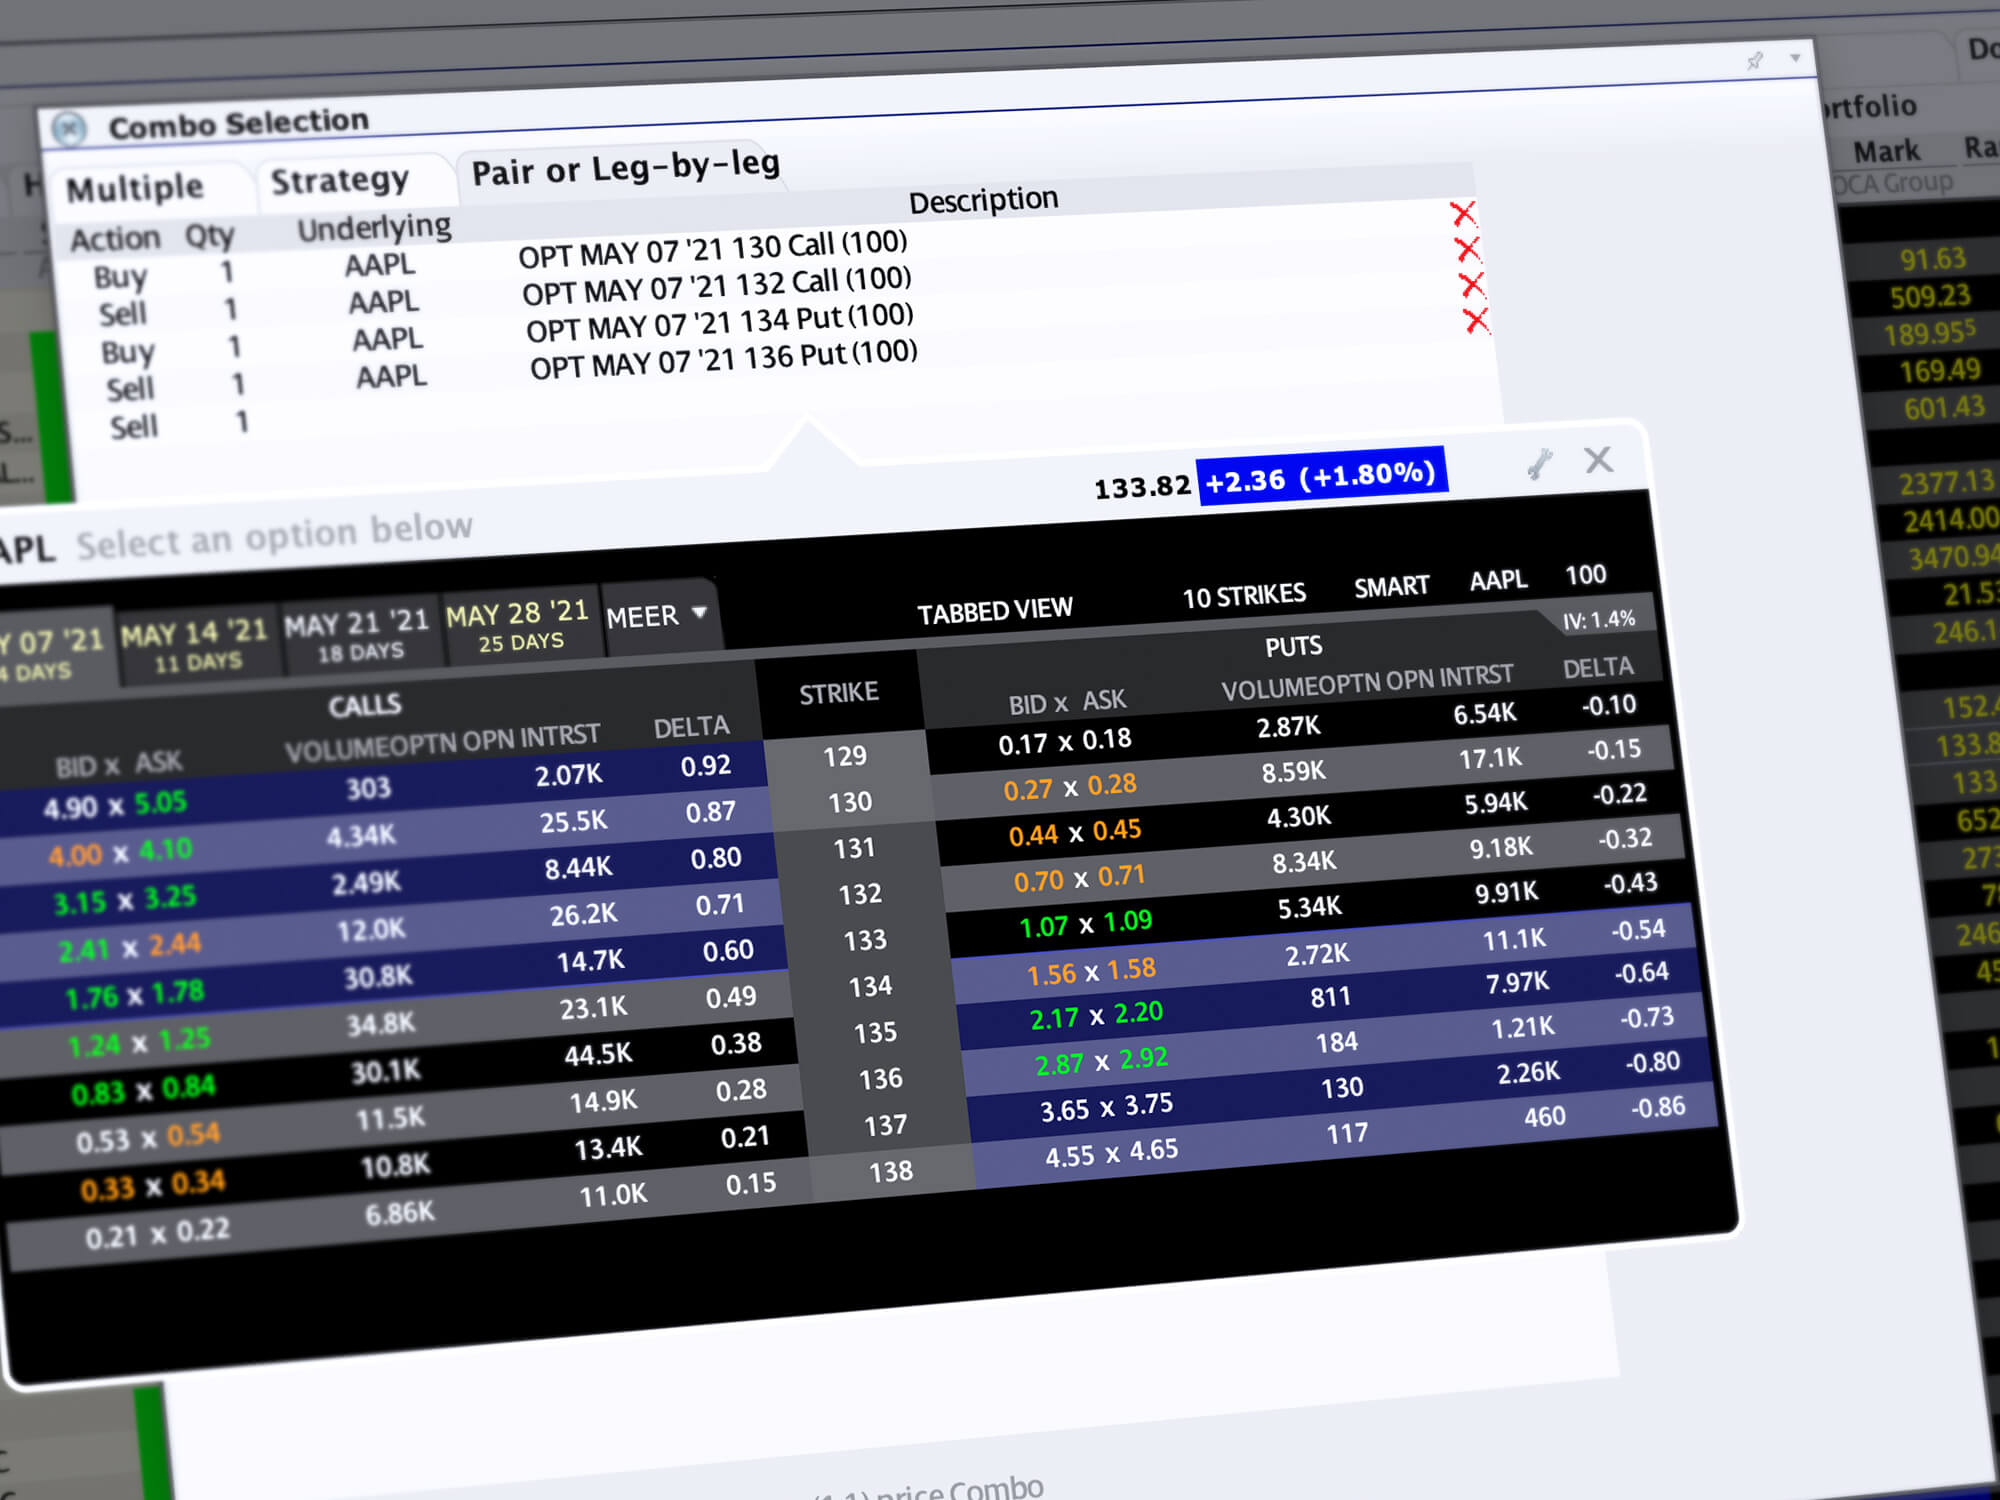
Task: Select call bid/ask 1.24 x 1.25
Action: point(139,1043)
